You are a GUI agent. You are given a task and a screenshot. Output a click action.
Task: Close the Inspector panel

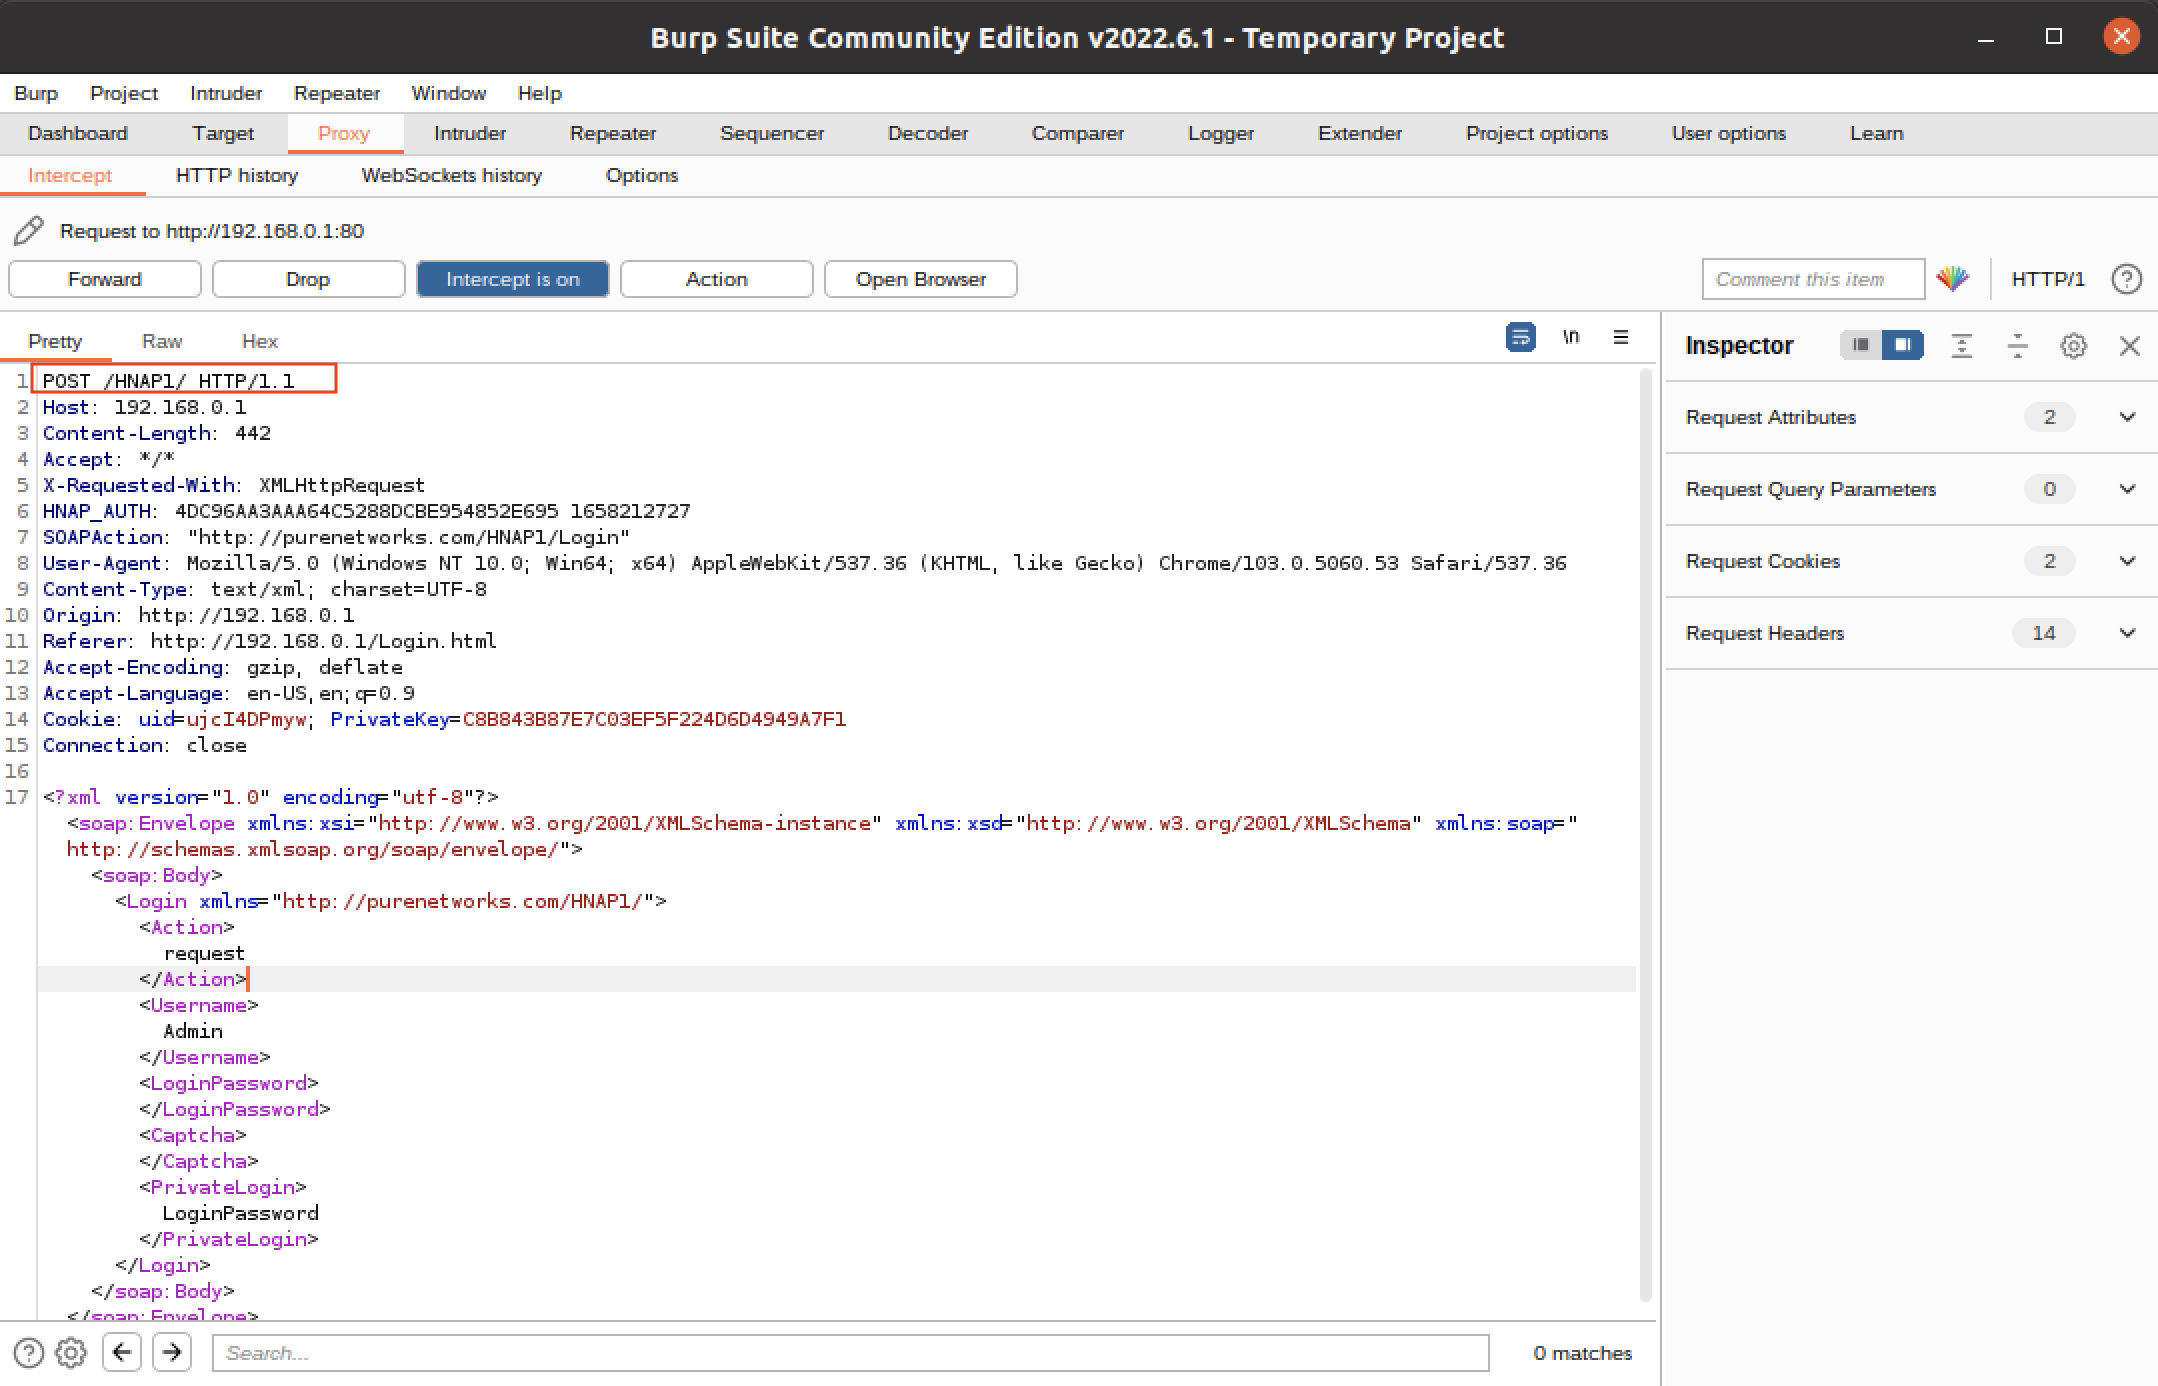(x=2129, y=346)
